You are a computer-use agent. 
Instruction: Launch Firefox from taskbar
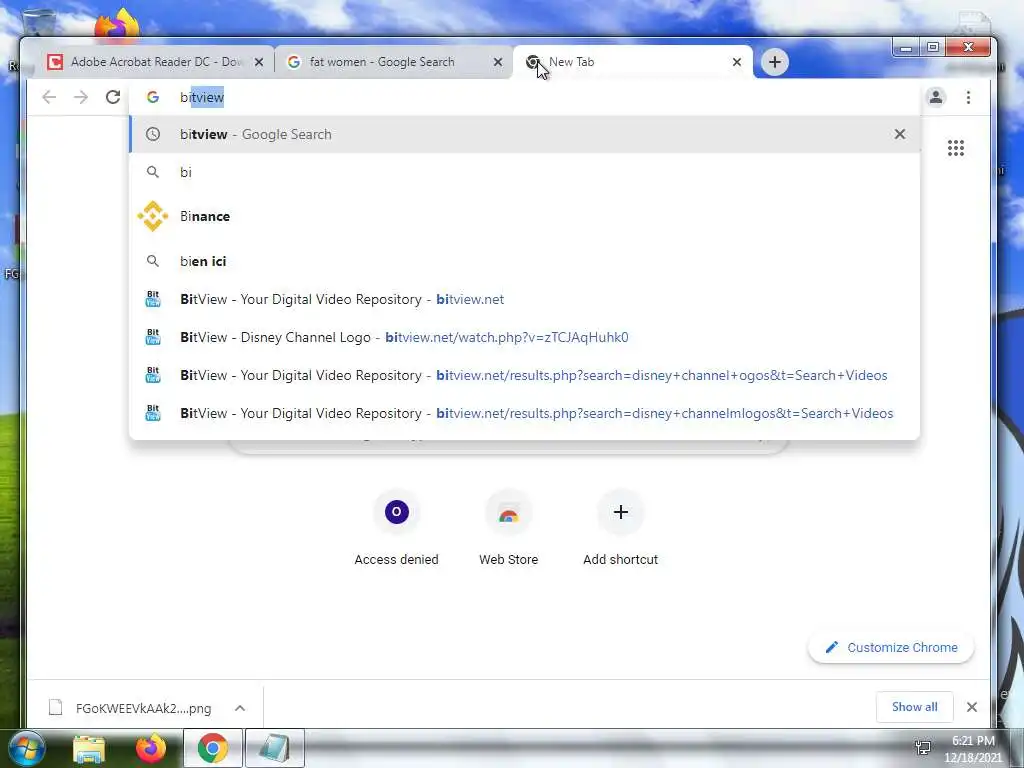tap(151, 749)
